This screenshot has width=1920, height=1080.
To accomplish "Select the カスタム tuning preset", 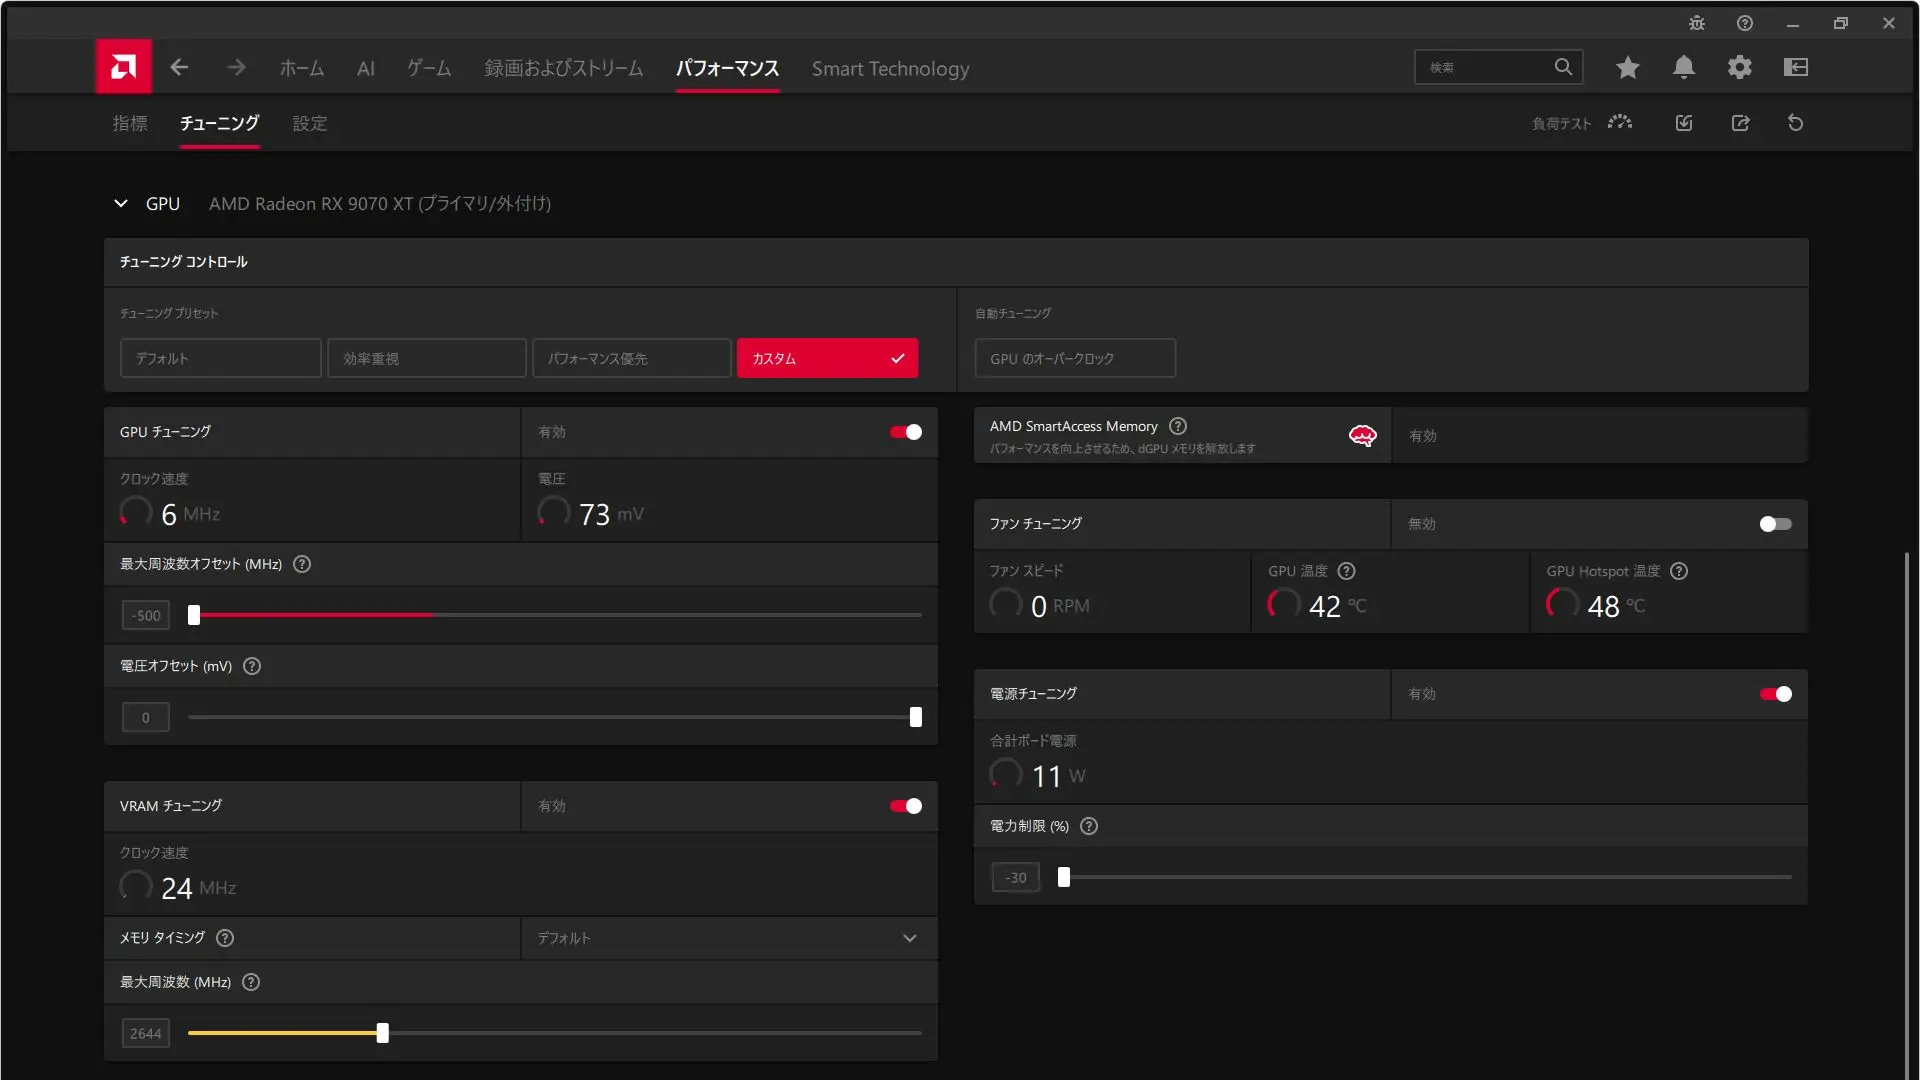I will (x=828, y=358).
